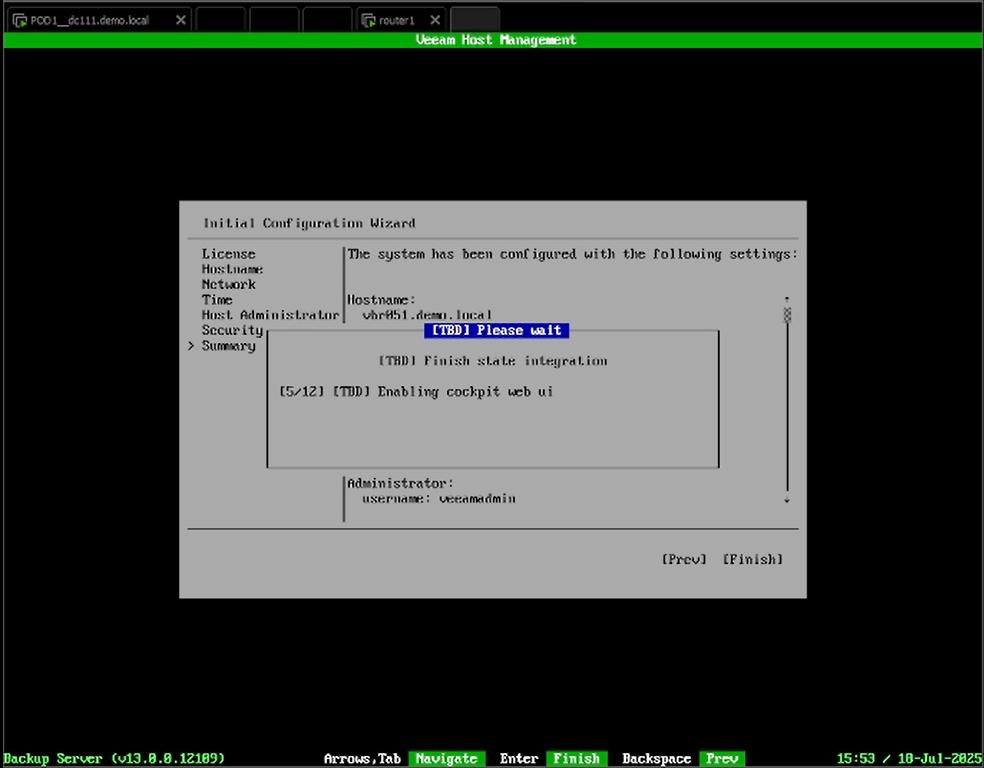Switch to the POD1_dc111.demo.local tab

90,20
